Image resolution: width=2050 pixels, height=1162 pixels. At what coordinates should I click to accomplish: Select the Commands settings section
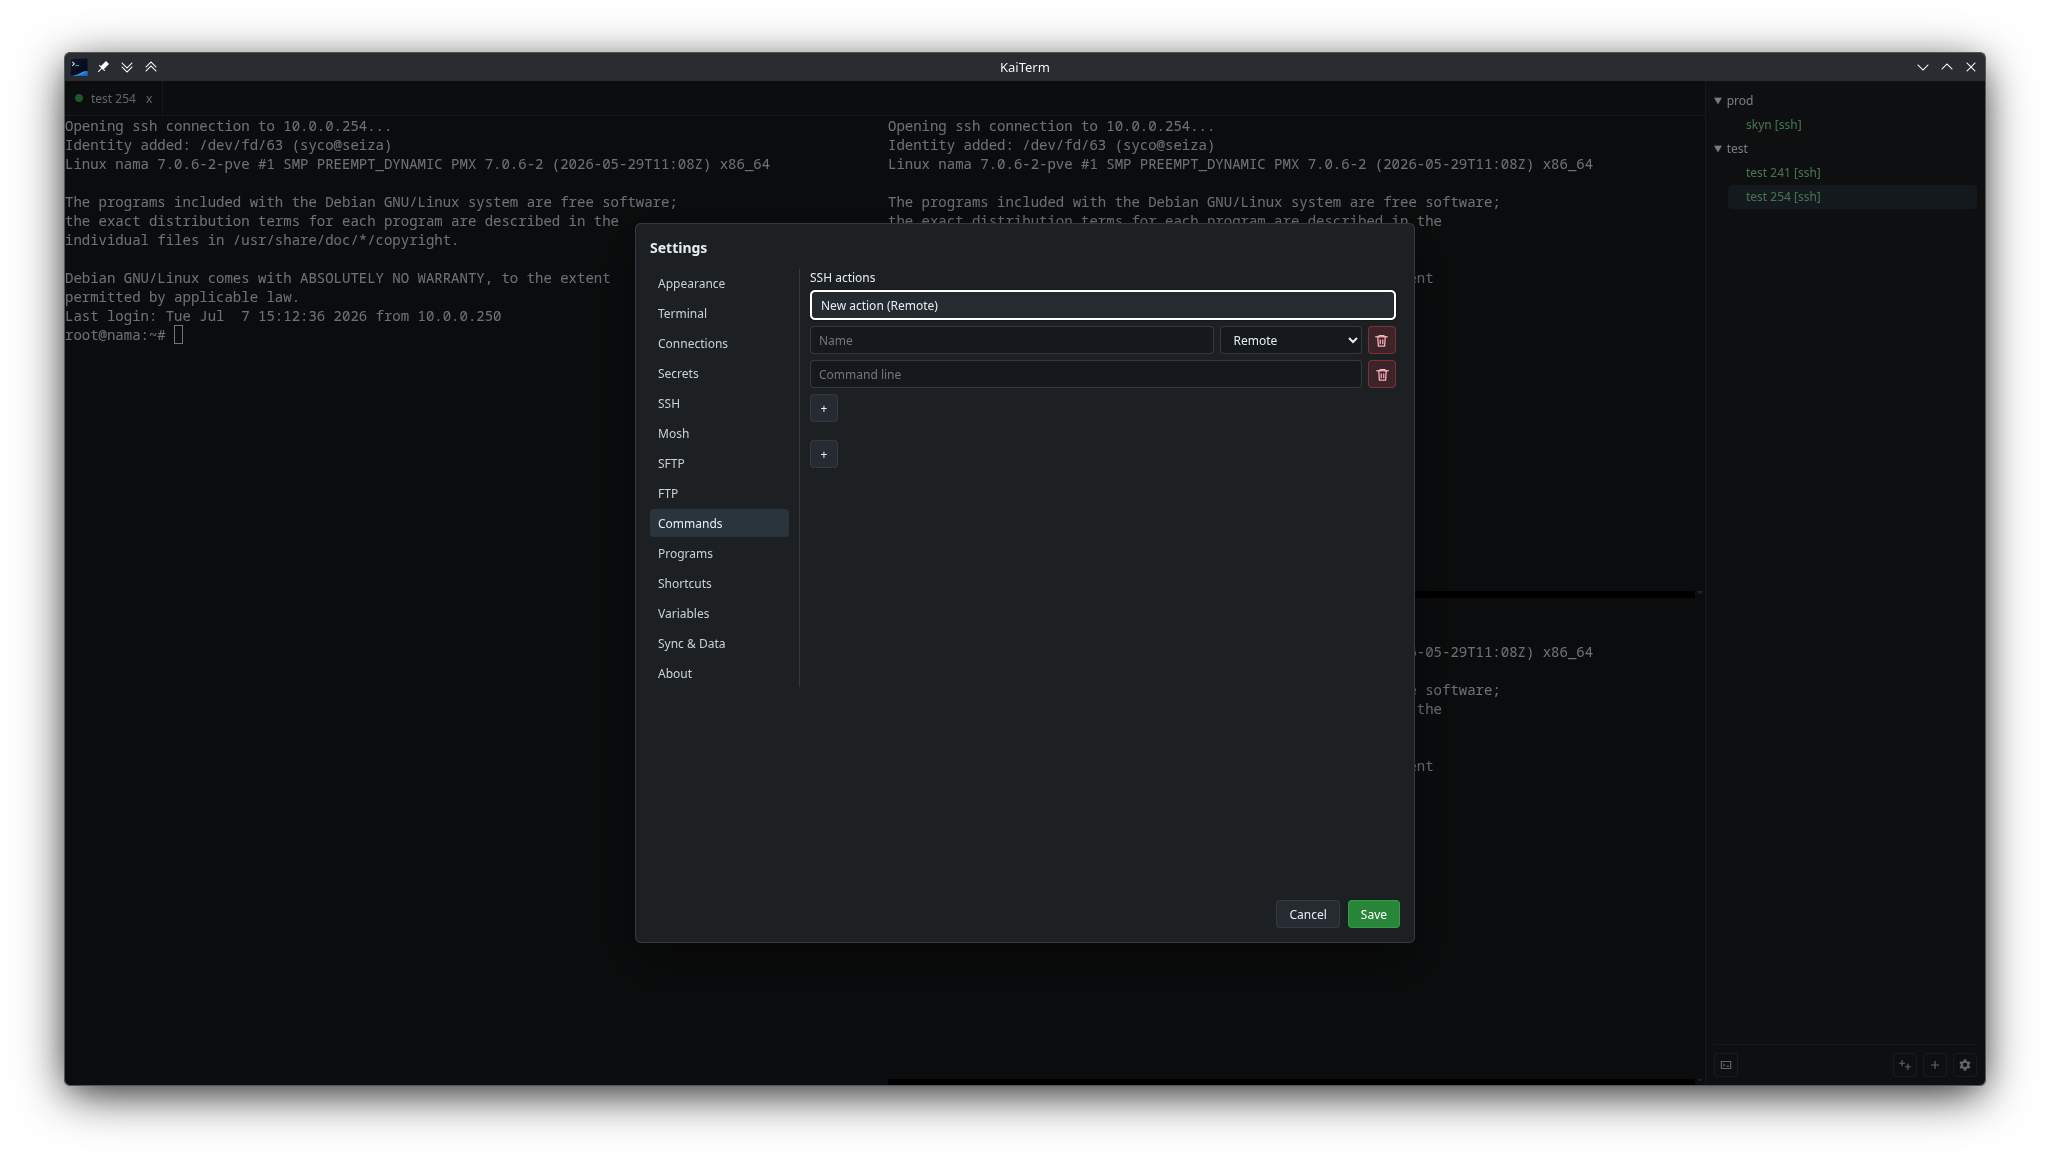[x=719, y=524]
